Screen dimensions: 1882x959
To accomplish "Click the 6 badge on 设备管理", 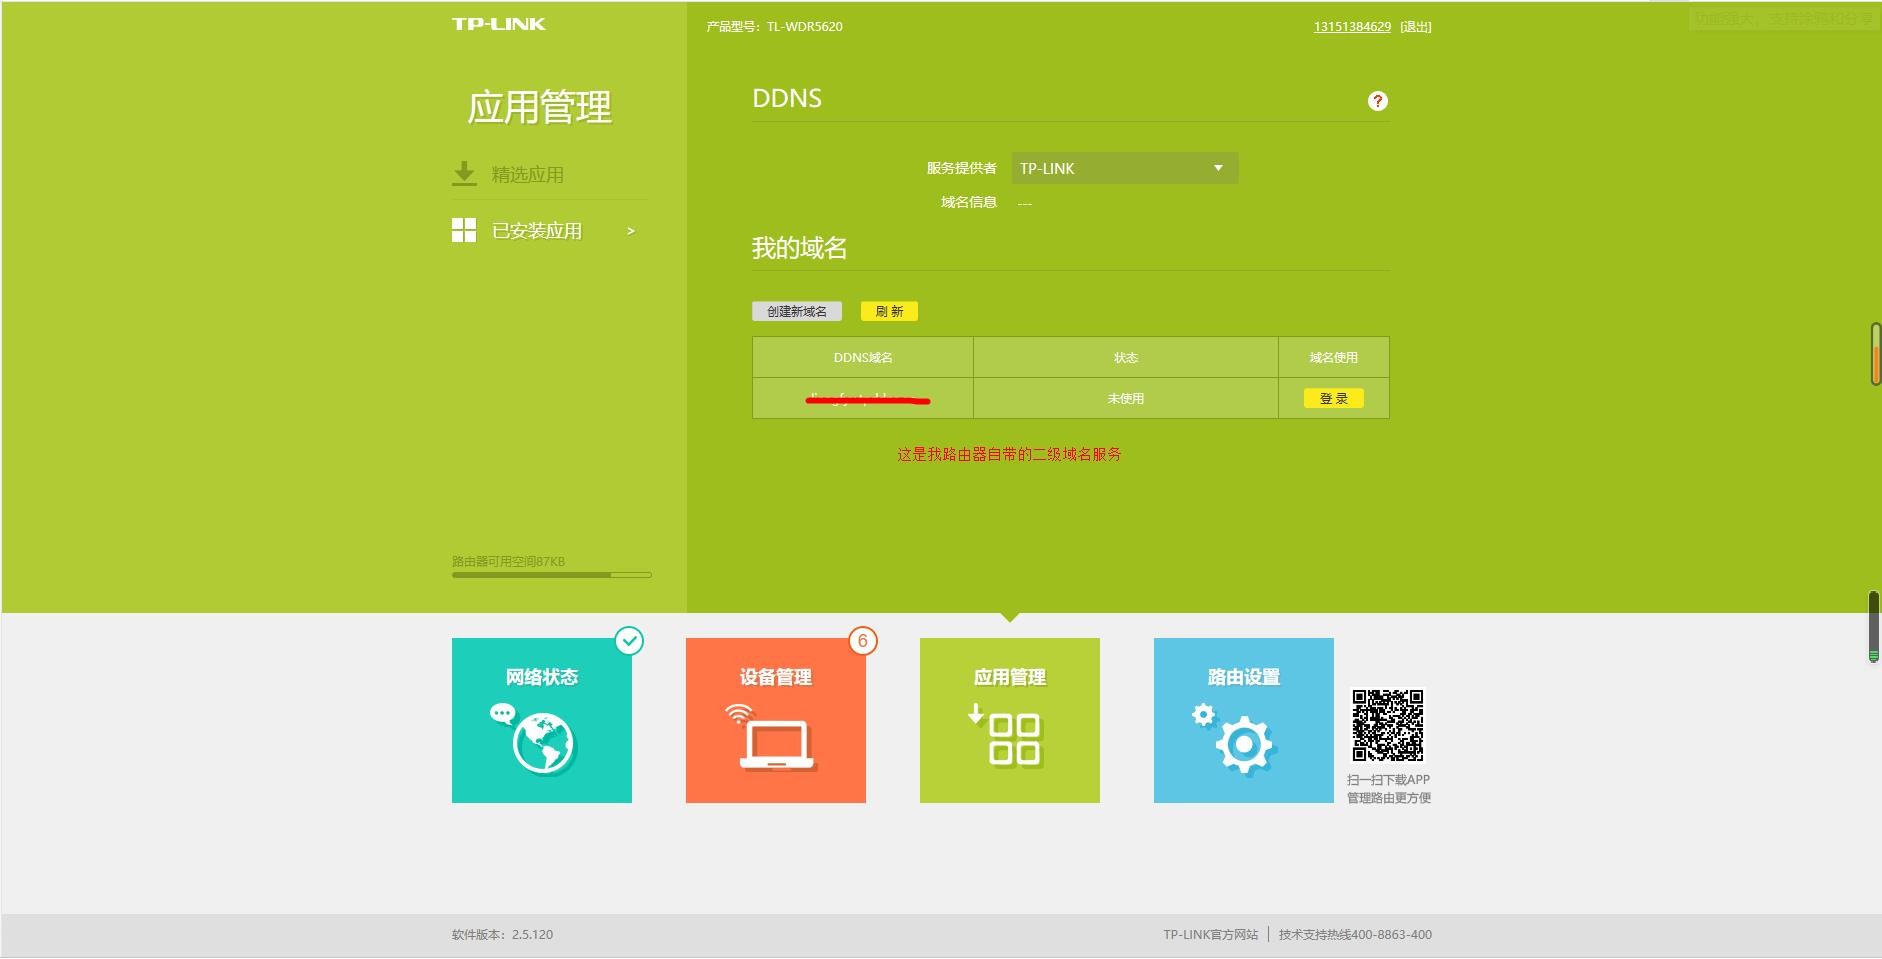I will click(863, 641).
